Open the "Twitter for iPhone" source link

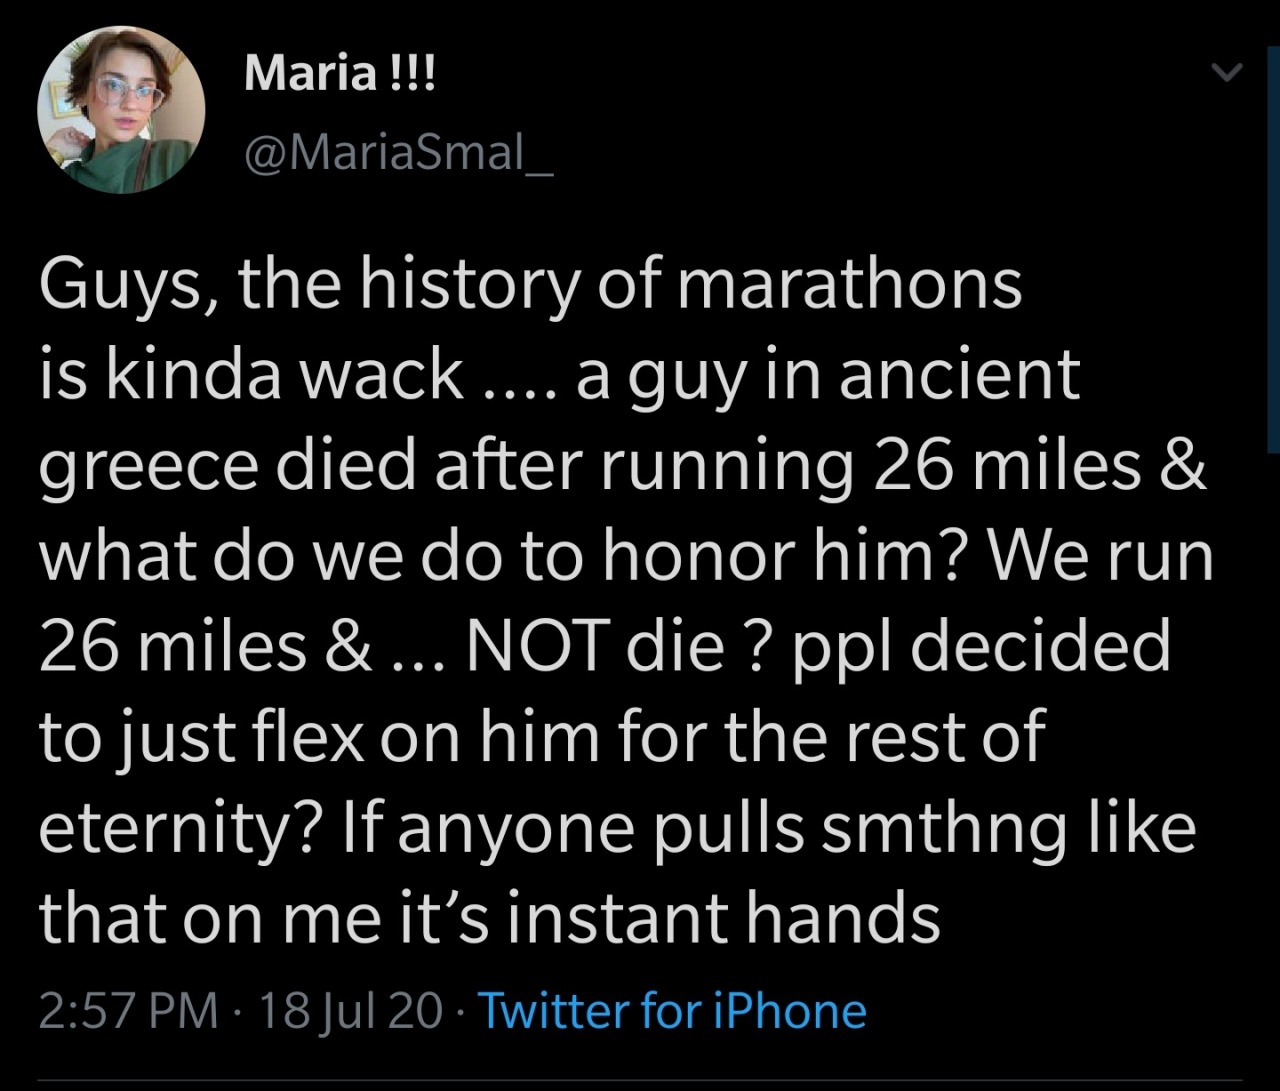click(x=673, y=1011)
